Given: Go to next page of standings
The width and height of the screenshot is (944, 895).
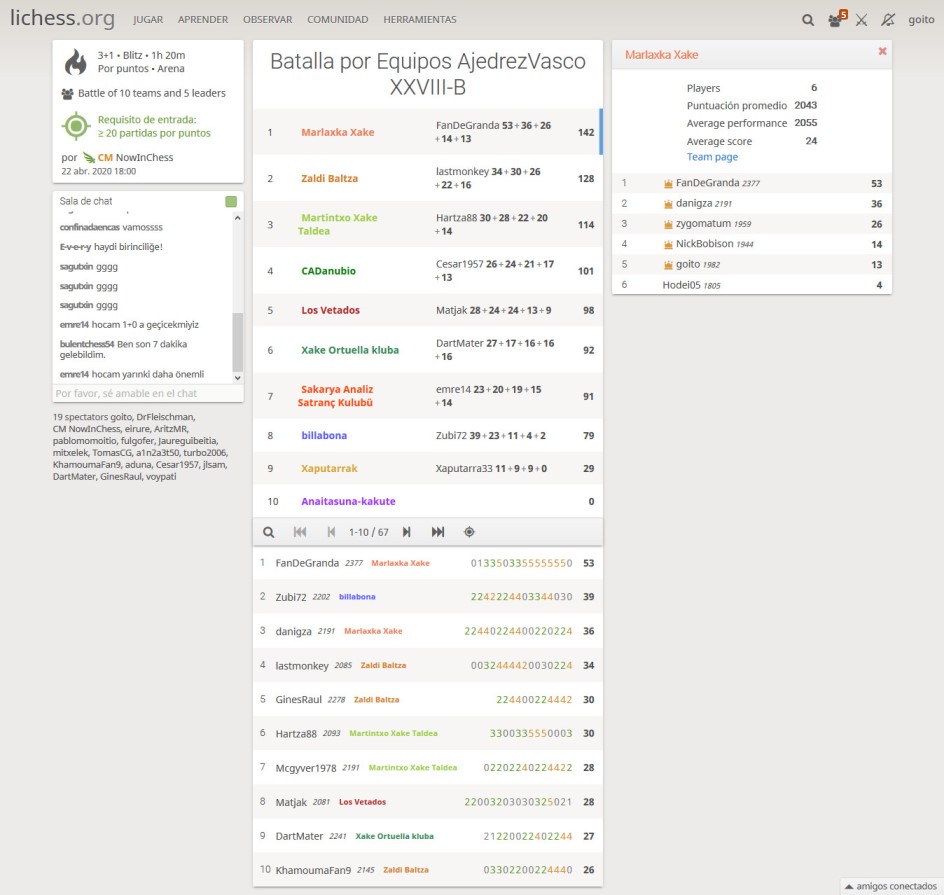Looking at the screenshot, I should [x=406, y=532].
